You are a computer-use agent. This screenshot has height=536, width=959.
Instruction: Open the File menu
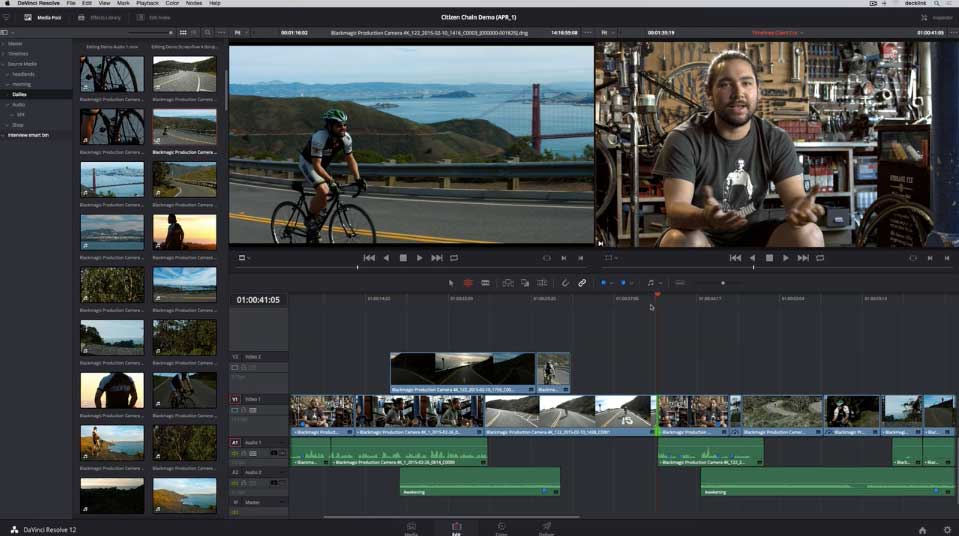71,3
